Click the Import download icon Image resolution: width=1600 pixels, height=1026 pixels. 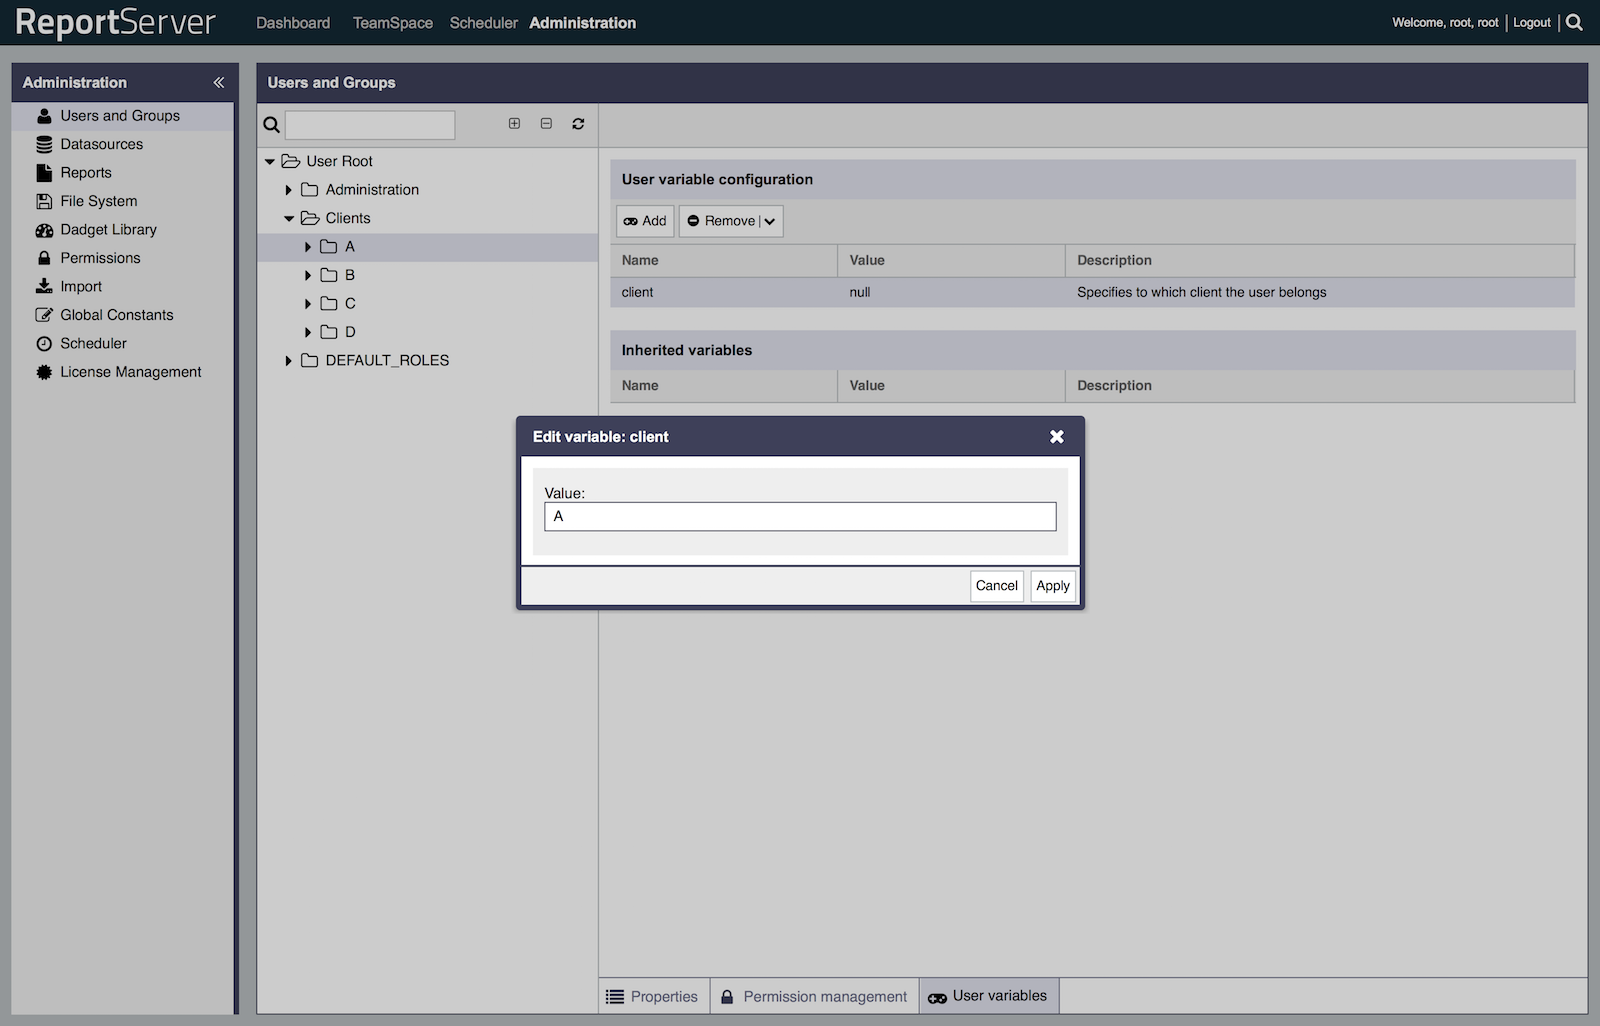pos(44,286)
